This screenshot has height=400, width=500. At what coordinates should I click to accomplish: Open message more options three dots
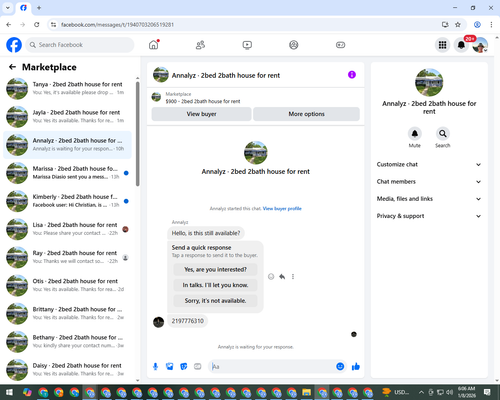click(x=293, y=276)
